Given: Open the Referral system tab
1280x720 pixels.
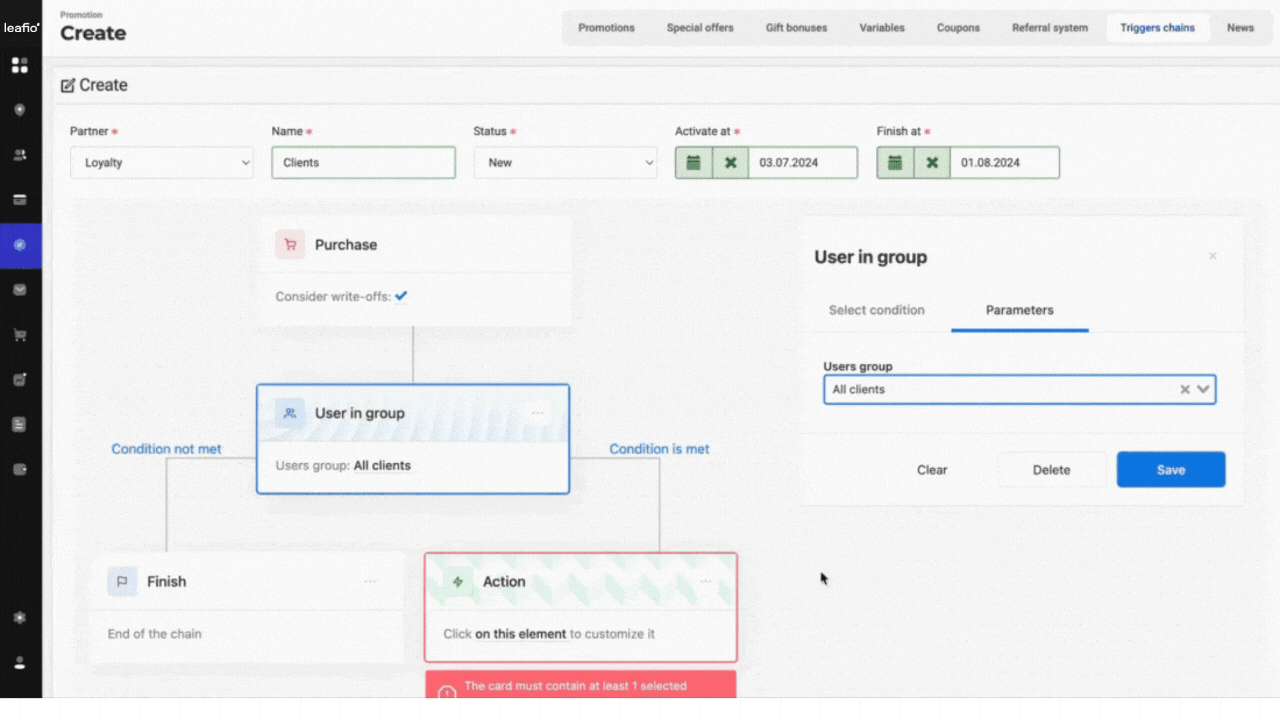Looking at the screenshot, I should [x=1049, y=28].
